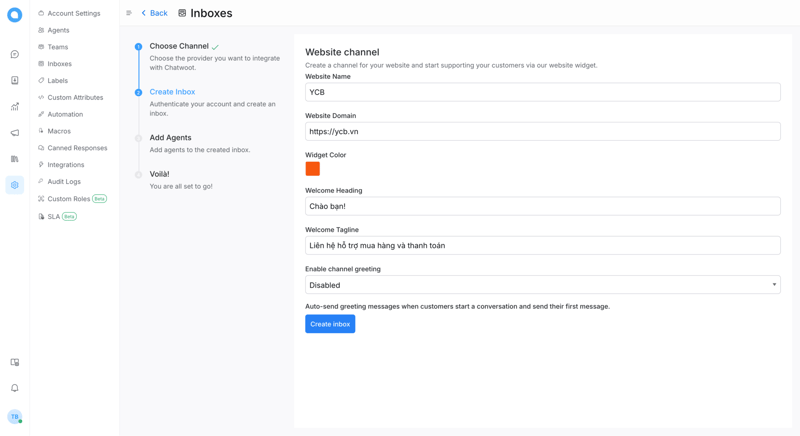Open the Agents settings menu item
The height and width of the screenshot is (436, 800).
[x=58, y=30]
